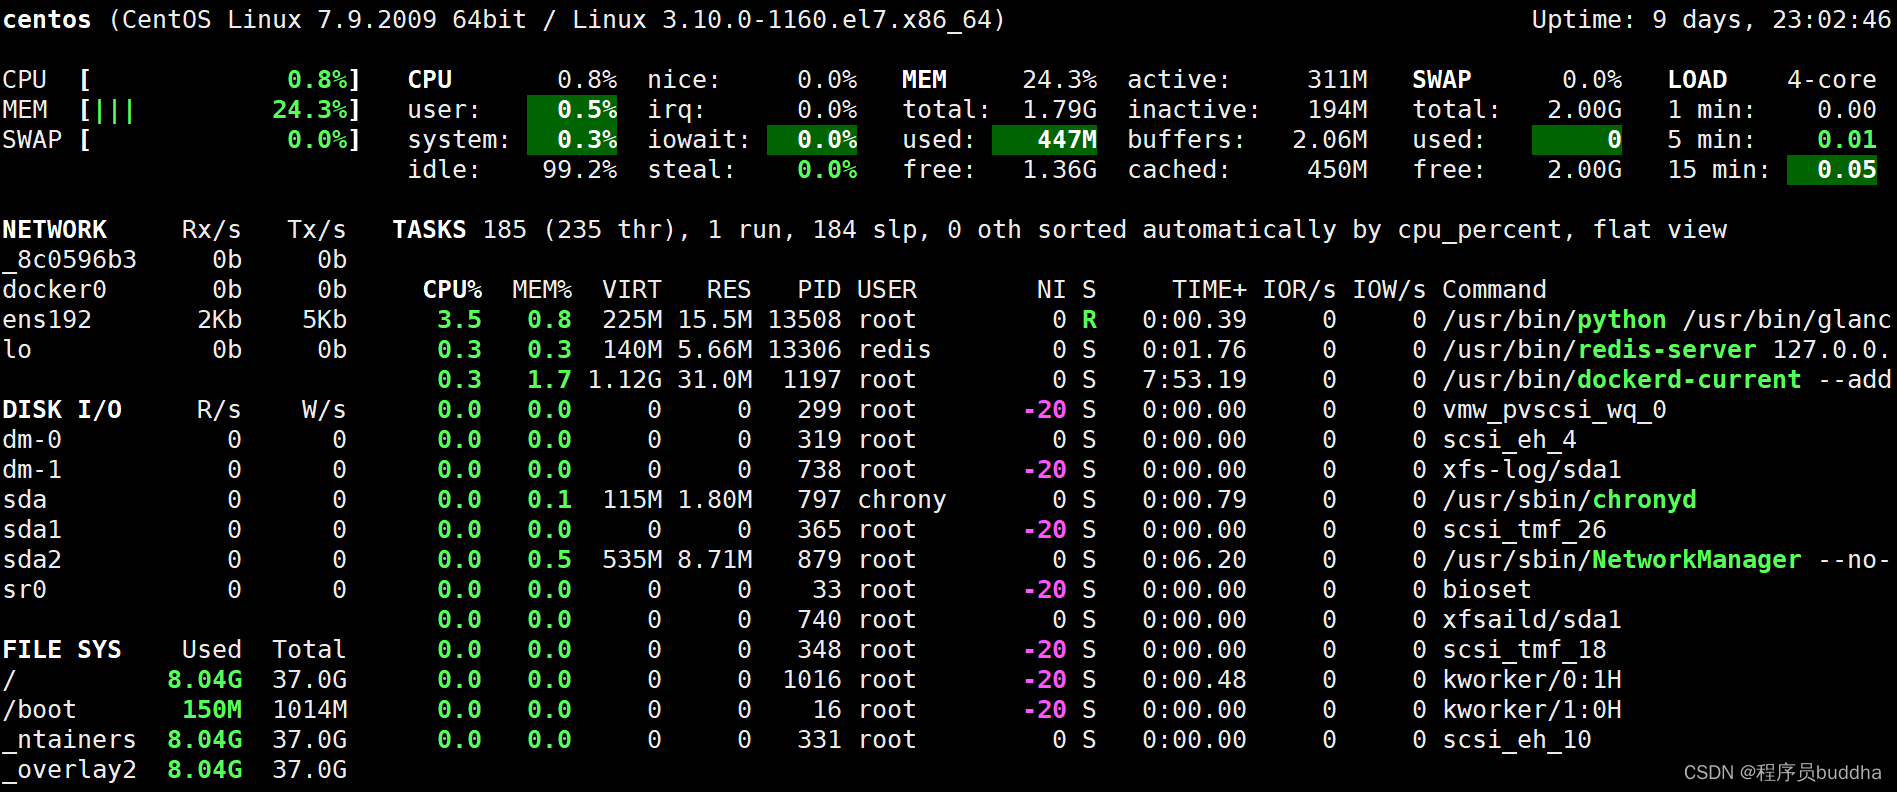Select the dm-0 disk row
Screen dimensions: 1897x792
pos(174,440)
